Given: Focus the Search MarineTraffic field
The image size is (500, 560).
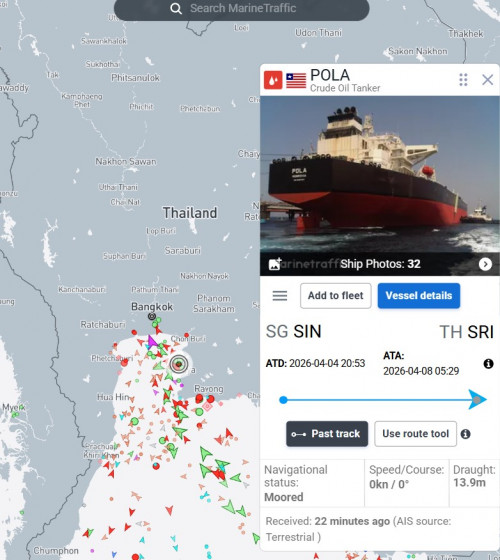Looking at the screenshot, I should coord(241,9).
